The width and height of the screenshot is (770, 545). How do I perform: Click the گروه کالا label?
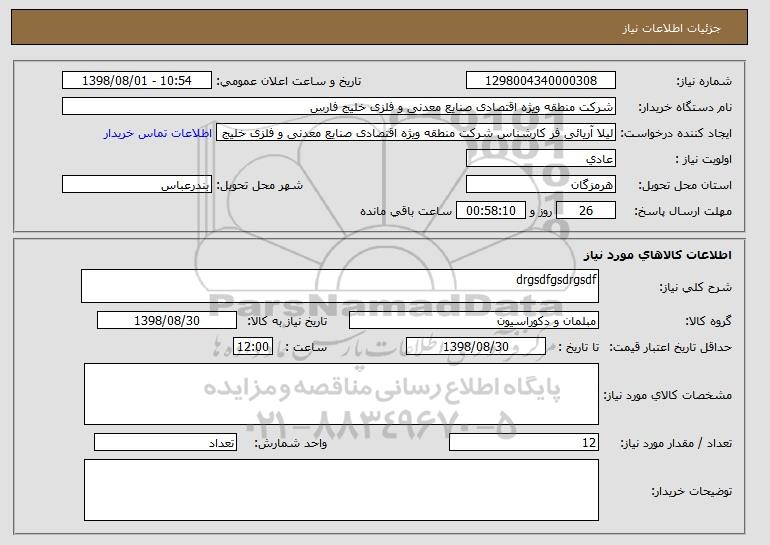coord(708,321)
